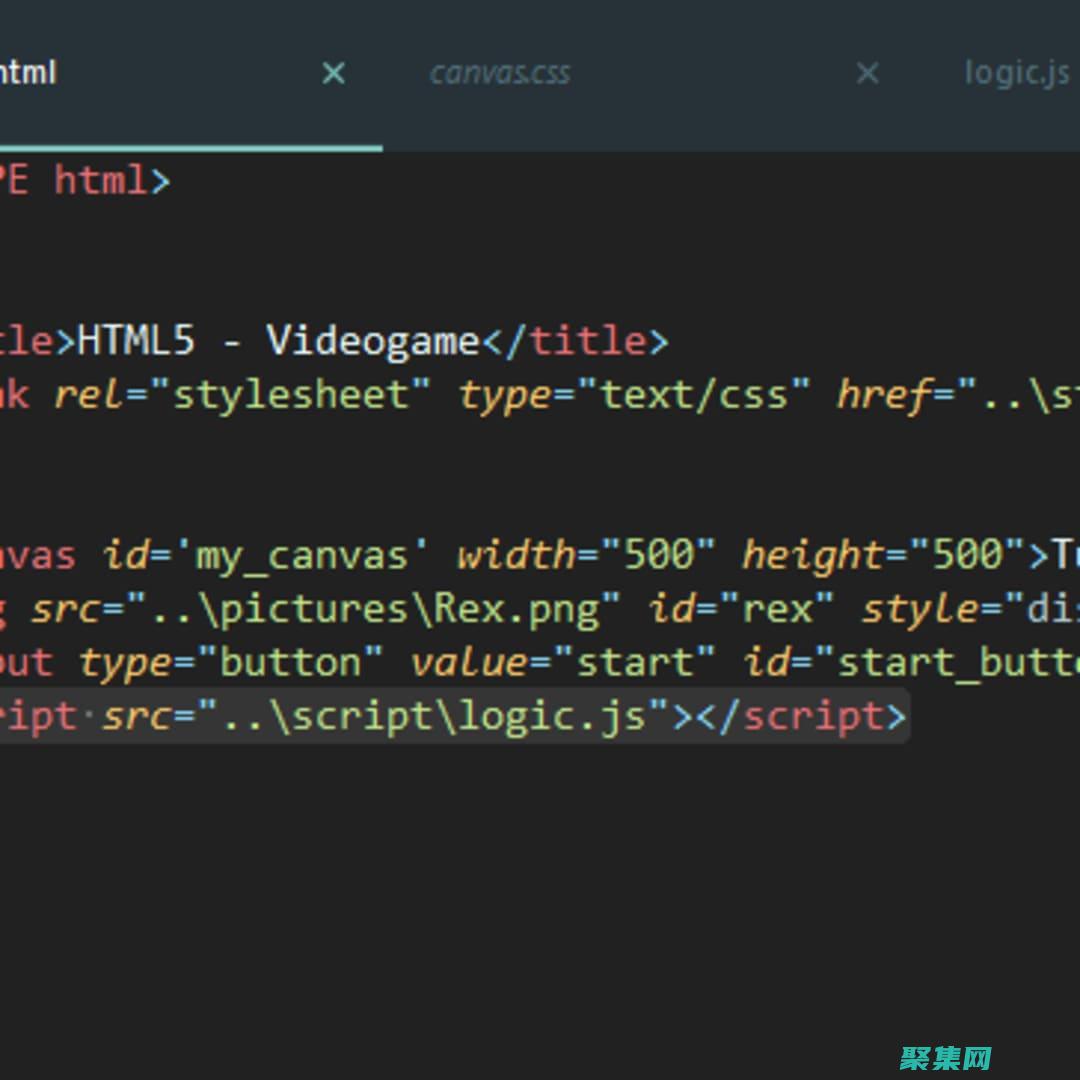
Task: Close the active html file tab
Action: point(333,73)
